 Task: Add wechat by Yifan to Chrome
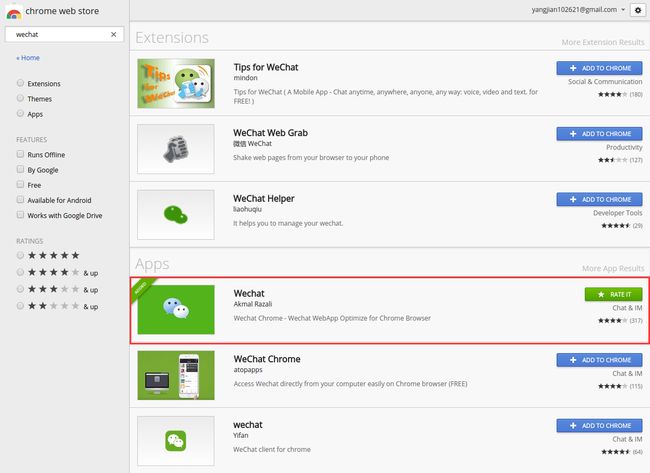point(599,426)
